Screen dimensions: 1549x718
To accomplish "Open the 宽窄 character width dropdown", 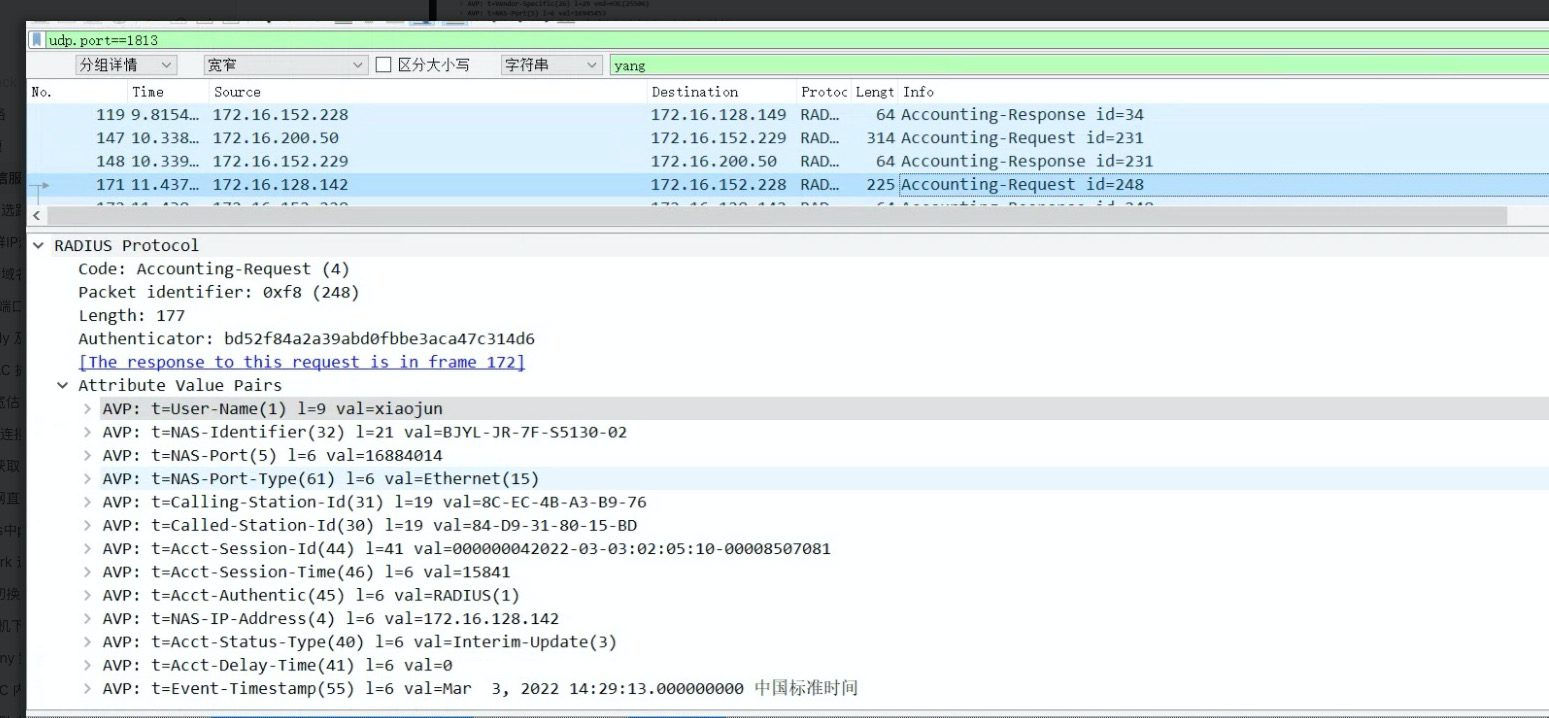I will (287, 65).
